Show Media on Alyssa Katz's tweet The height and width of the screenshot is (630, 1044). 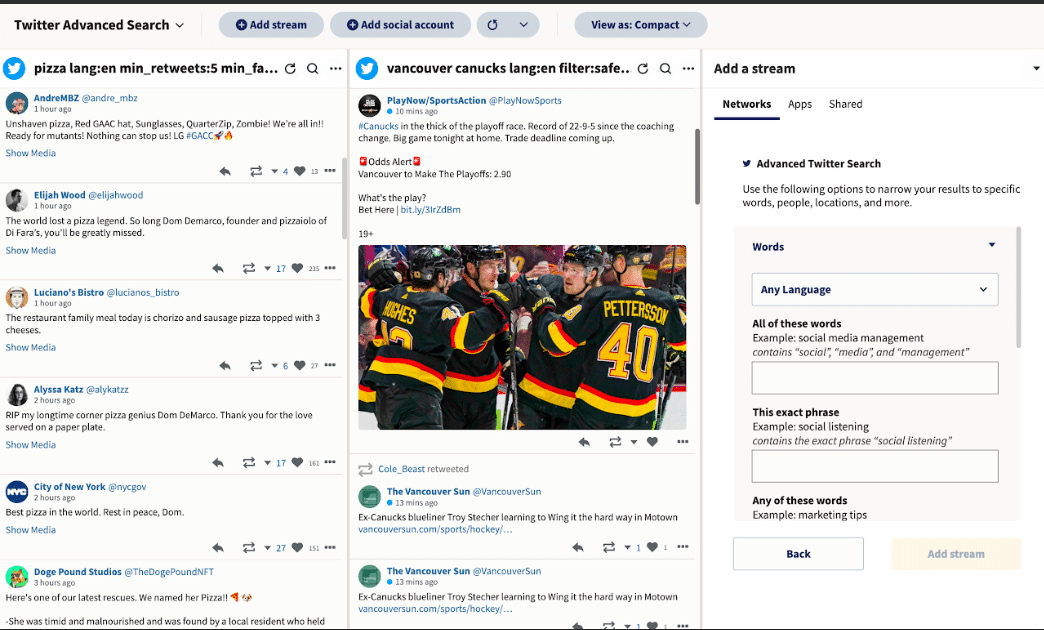[31, 445]
